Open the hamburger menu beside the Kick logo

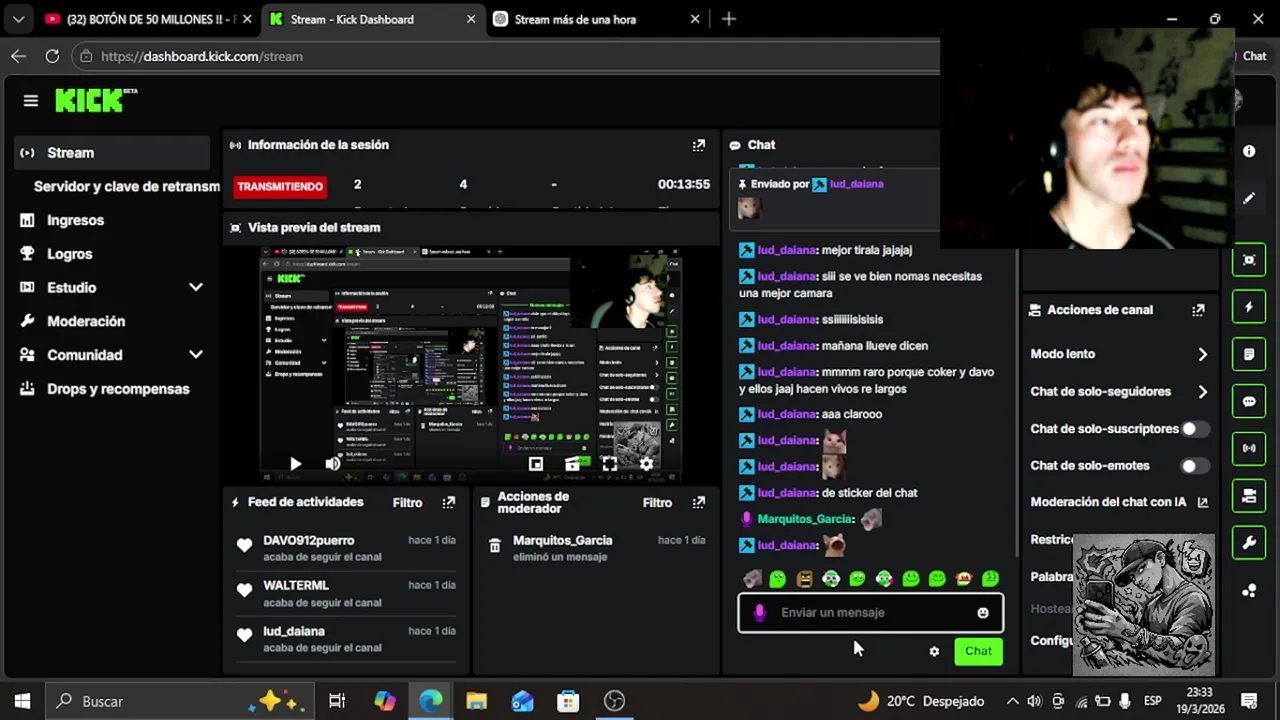point(31,100)
